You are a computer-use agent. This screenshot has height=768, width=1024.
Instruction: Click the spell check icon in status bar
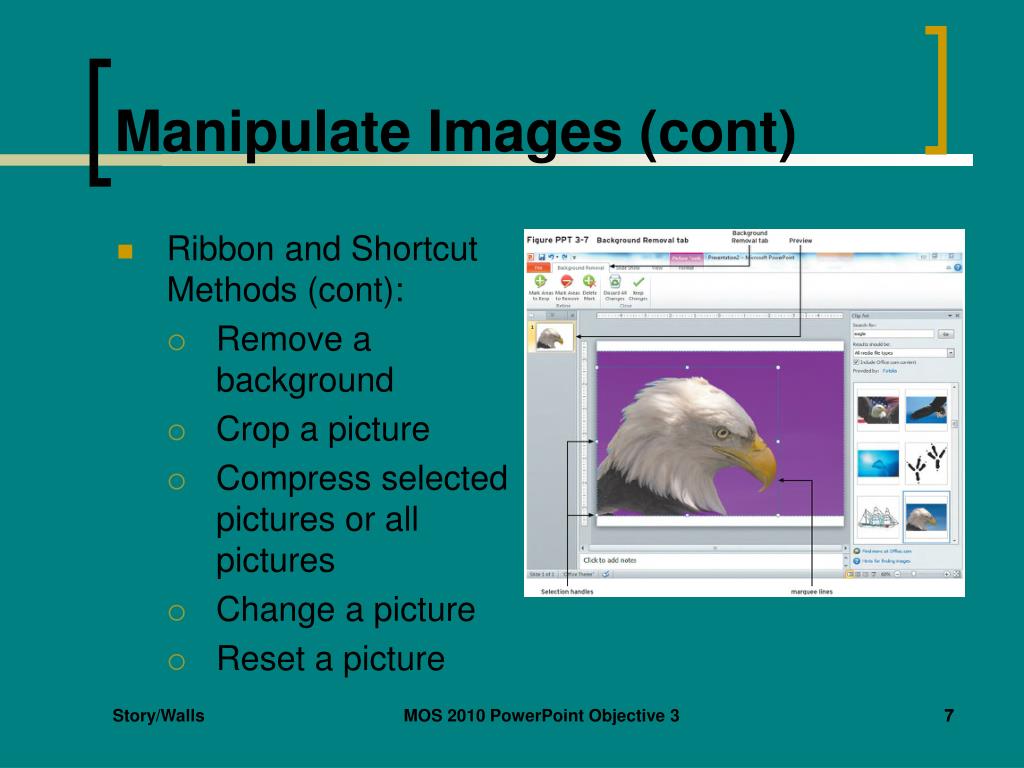point(605,574)
